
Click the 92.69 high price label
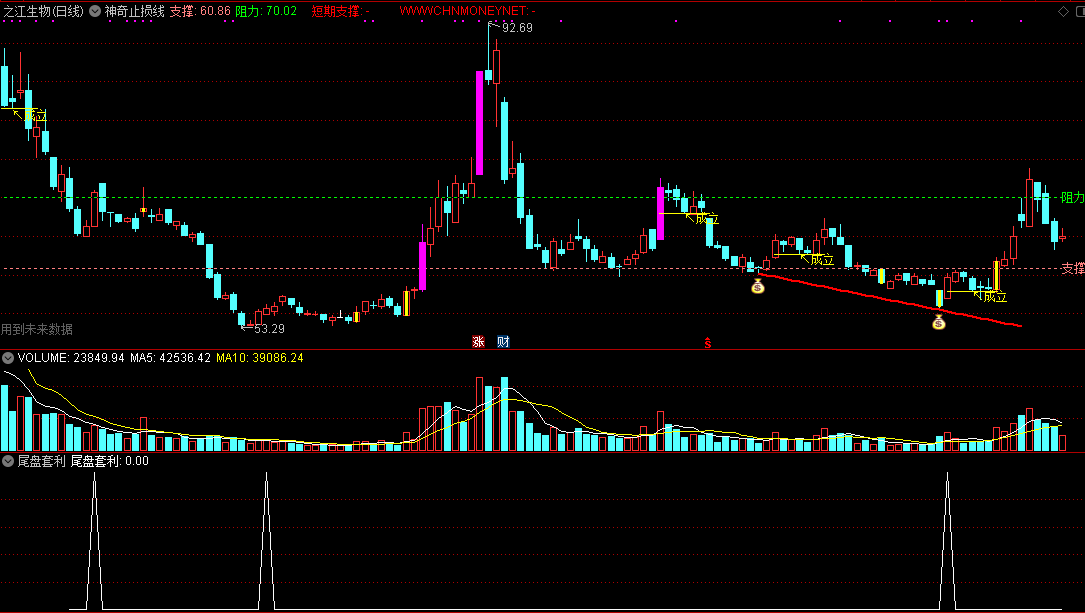click(x=517, y=28)
